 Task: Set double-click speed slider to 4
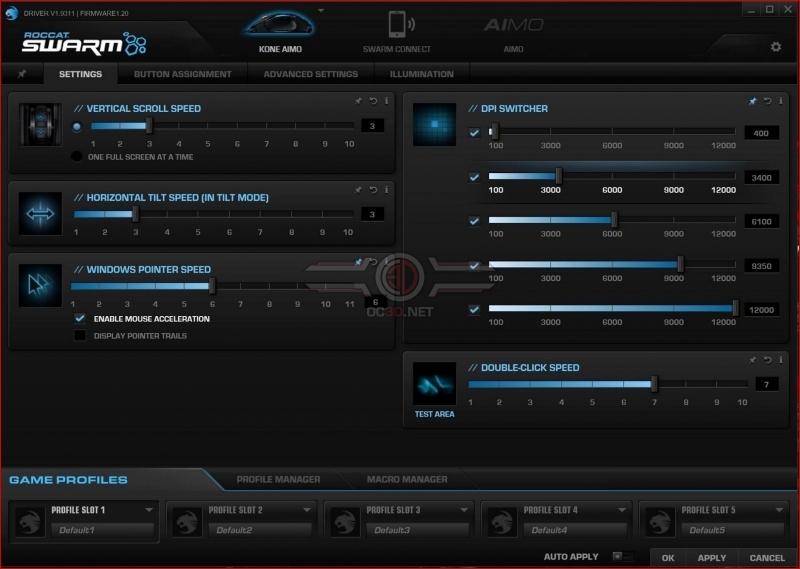[561, 384]
